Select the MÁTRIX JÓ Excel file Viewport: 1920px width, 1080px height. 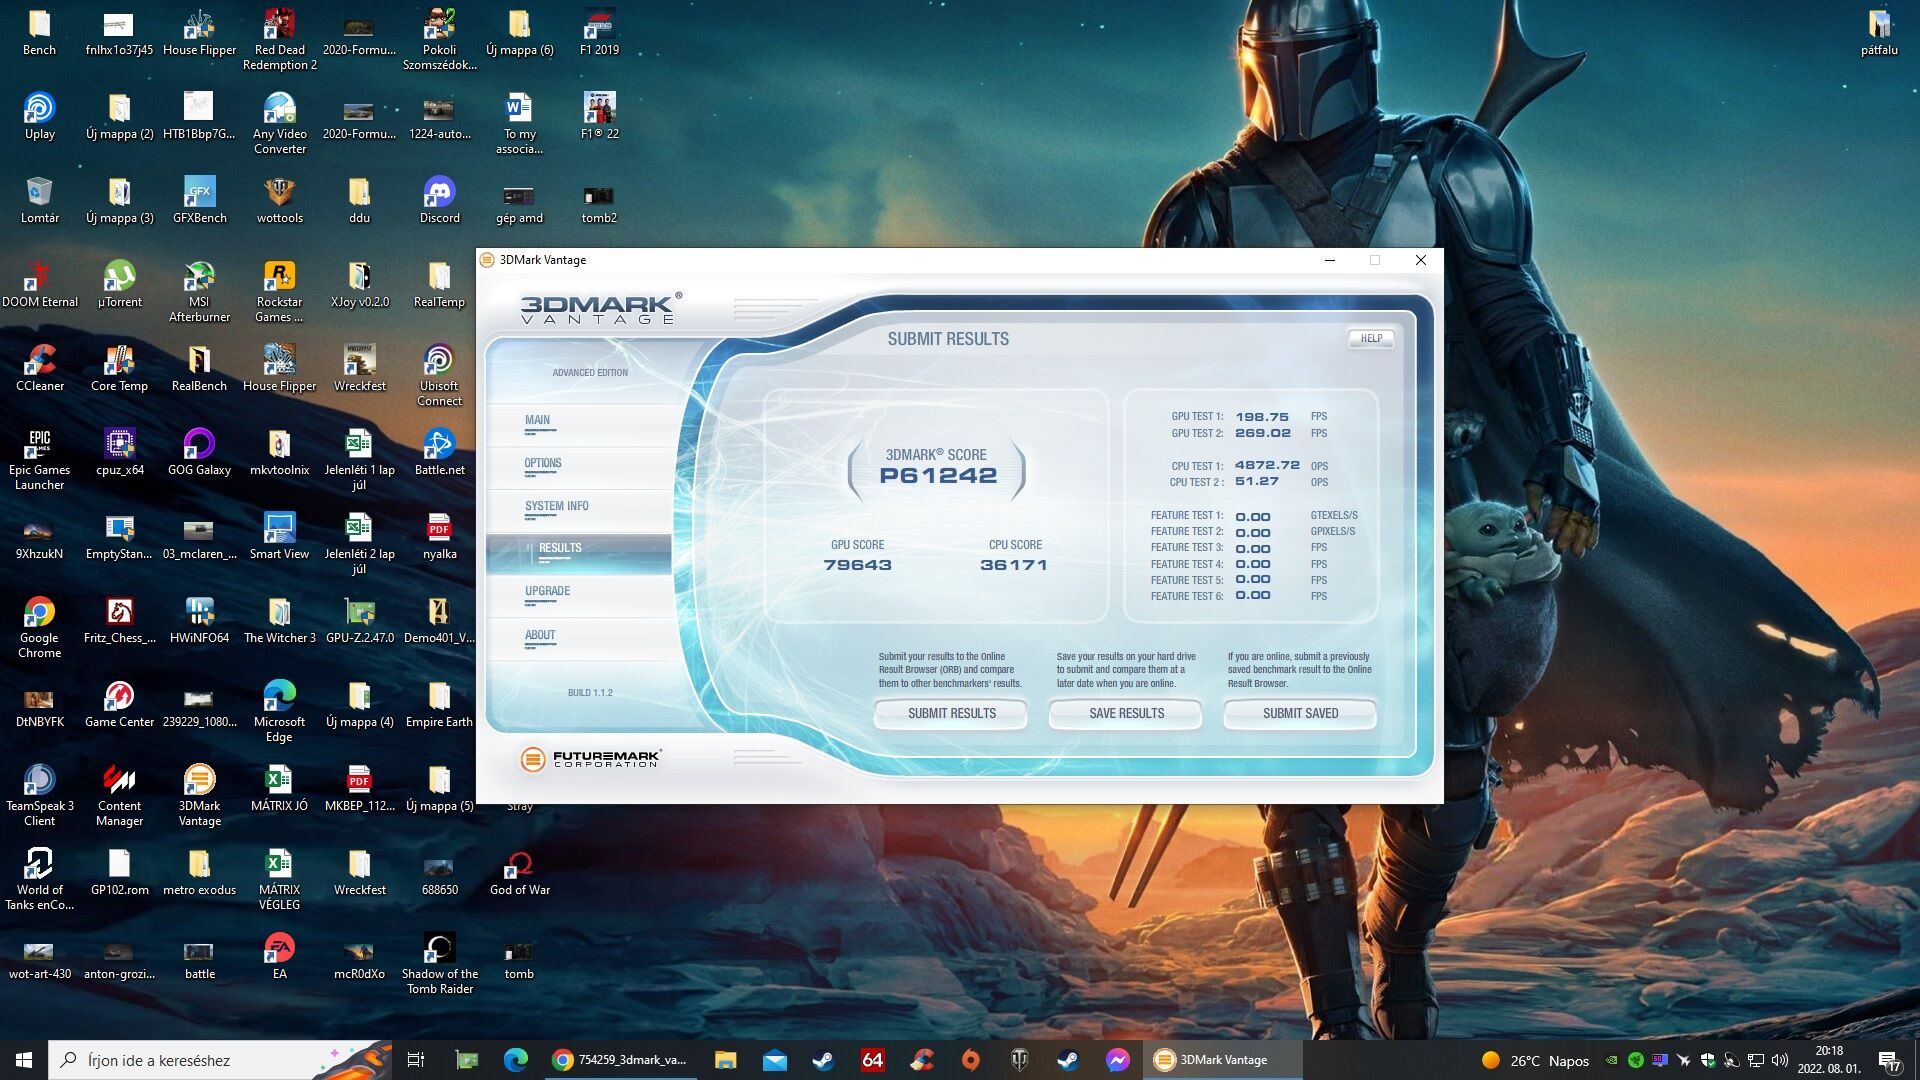click(279, 789)
